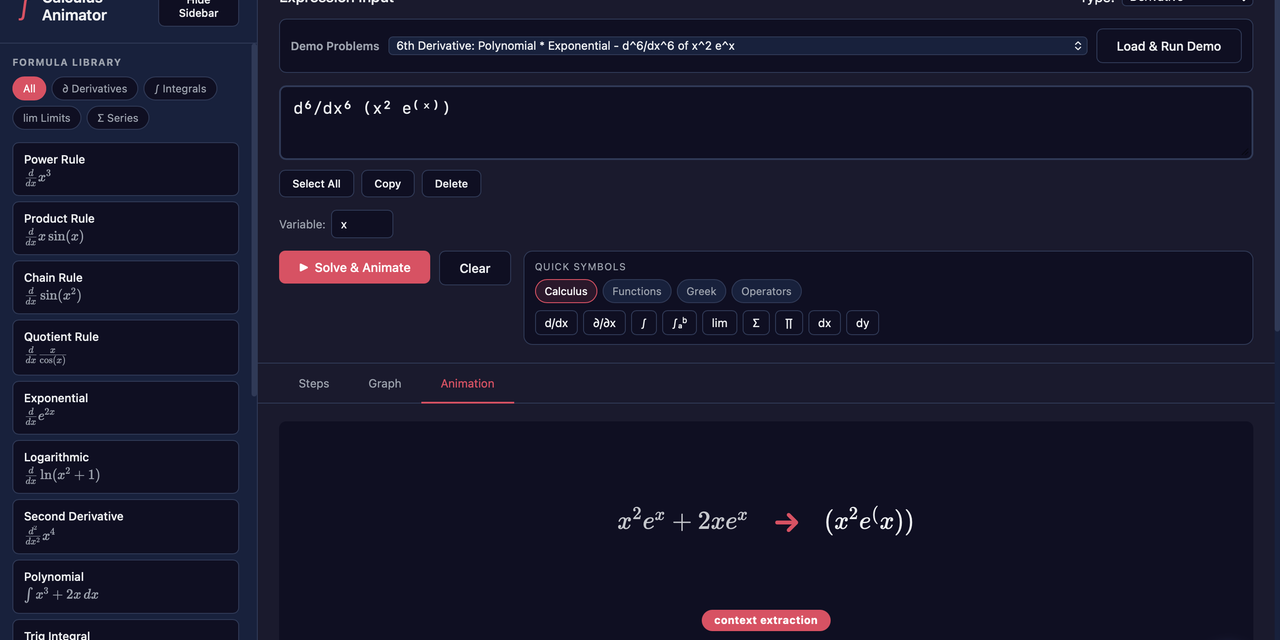The height and width of the screenshot is (640, 1280).
Task: Insert the lim symbol
Action: [x=720, y=323]
